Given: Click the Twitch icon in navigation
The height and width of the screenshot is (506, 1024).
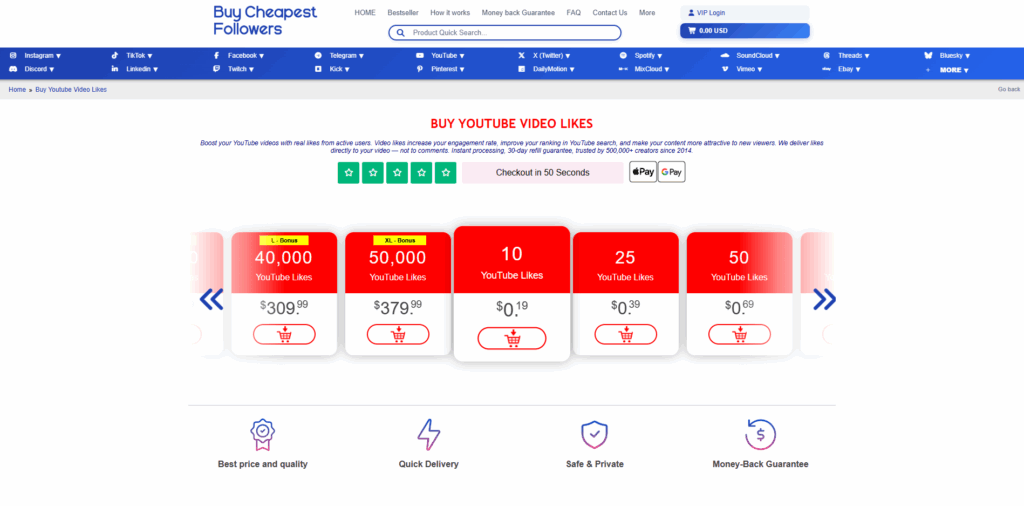Looking at the screenshot, I should point(216,69).
